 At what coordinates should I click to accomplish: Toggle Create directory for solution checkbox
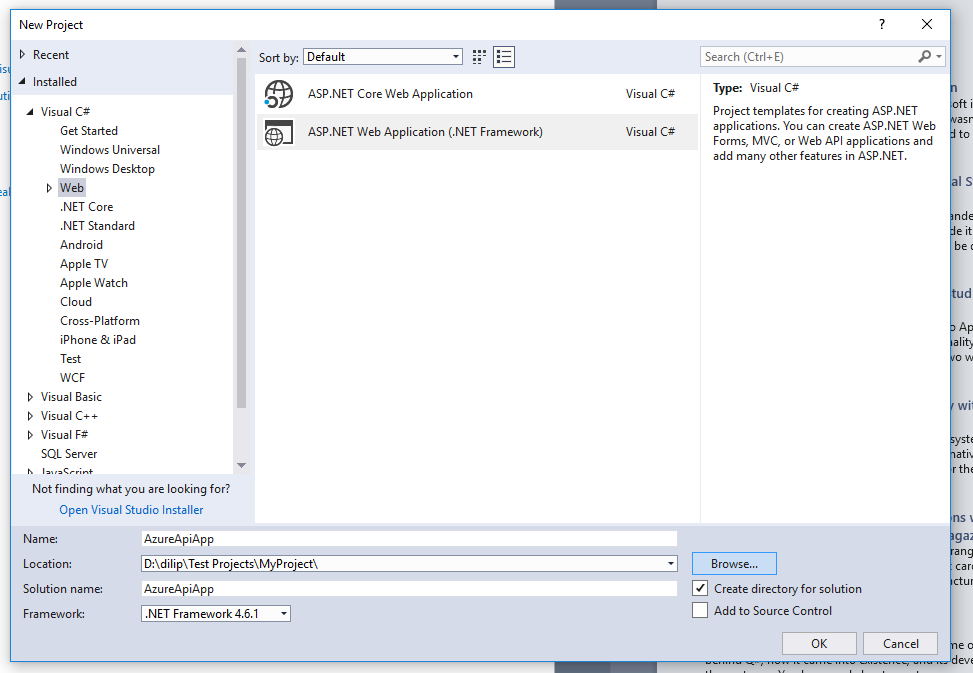700,588
